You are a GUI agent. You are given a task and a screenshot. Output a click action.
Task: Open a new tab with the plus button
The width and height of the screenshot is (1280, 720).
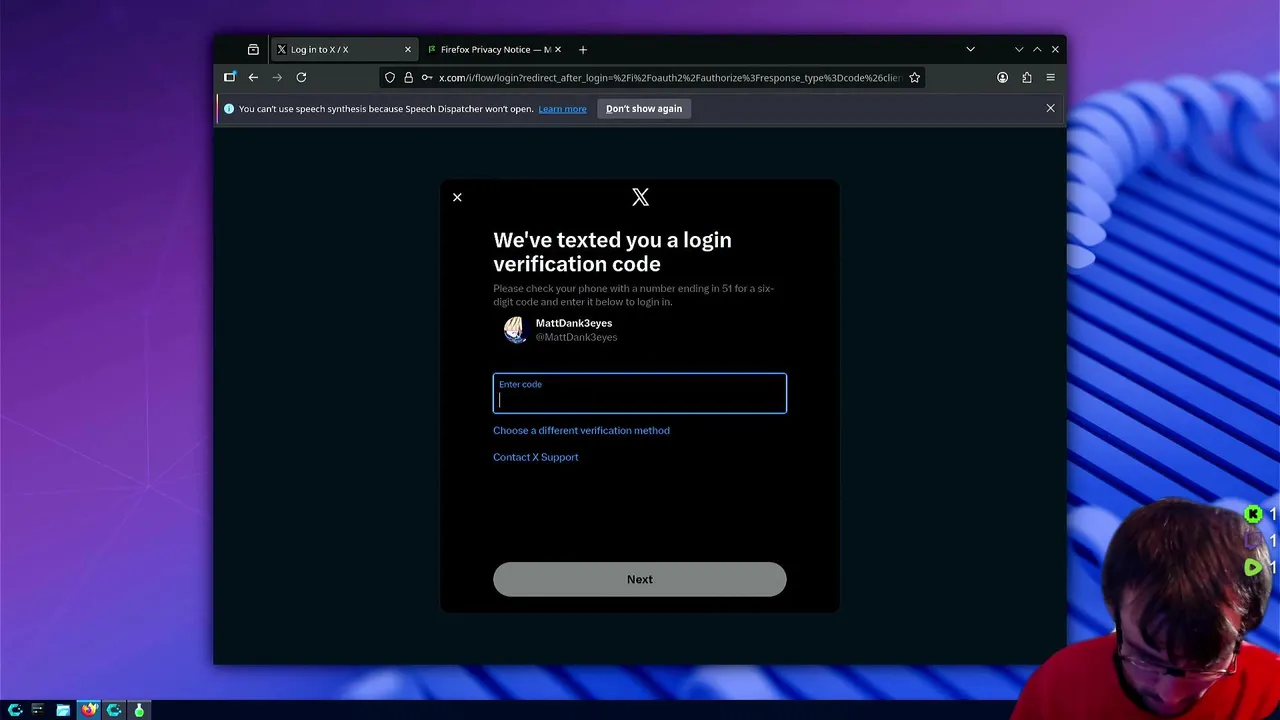583,49
